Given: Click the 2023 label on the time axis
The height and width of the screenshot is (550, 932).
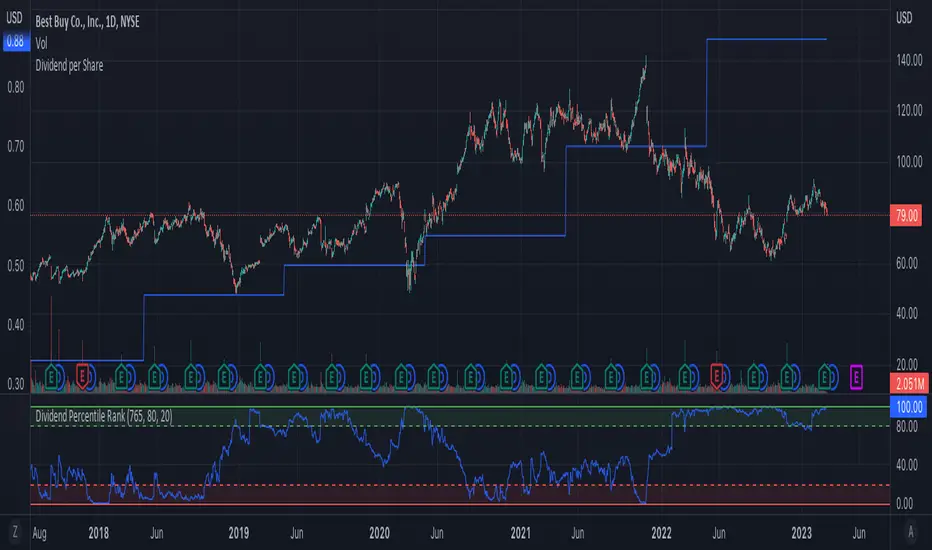Looking at the screenshot, I should (802, 533).
